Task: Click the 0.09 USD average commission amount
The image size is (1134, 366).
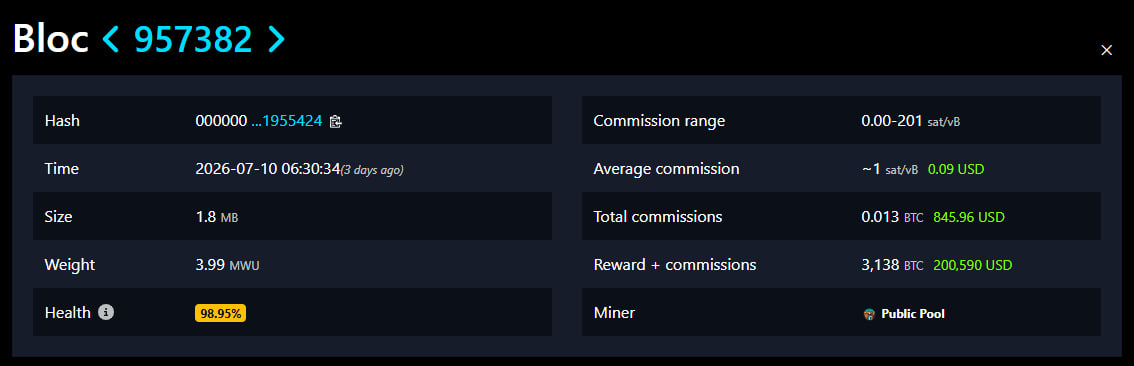Action: click(956, 169)
